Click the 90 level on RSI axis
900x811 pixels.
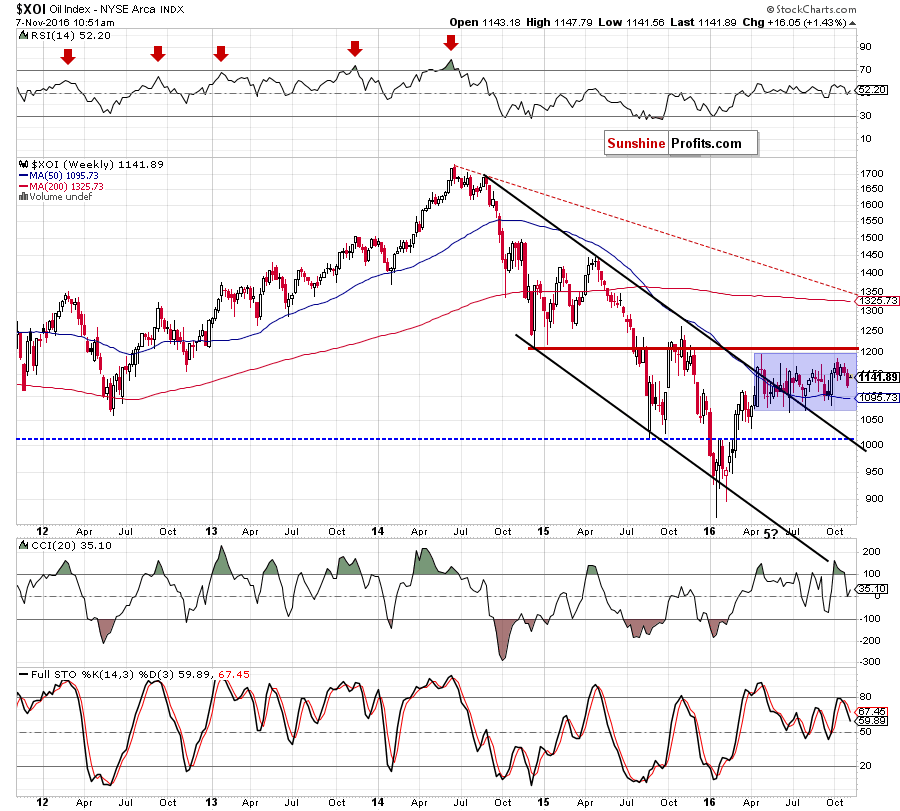pos(865,47)
